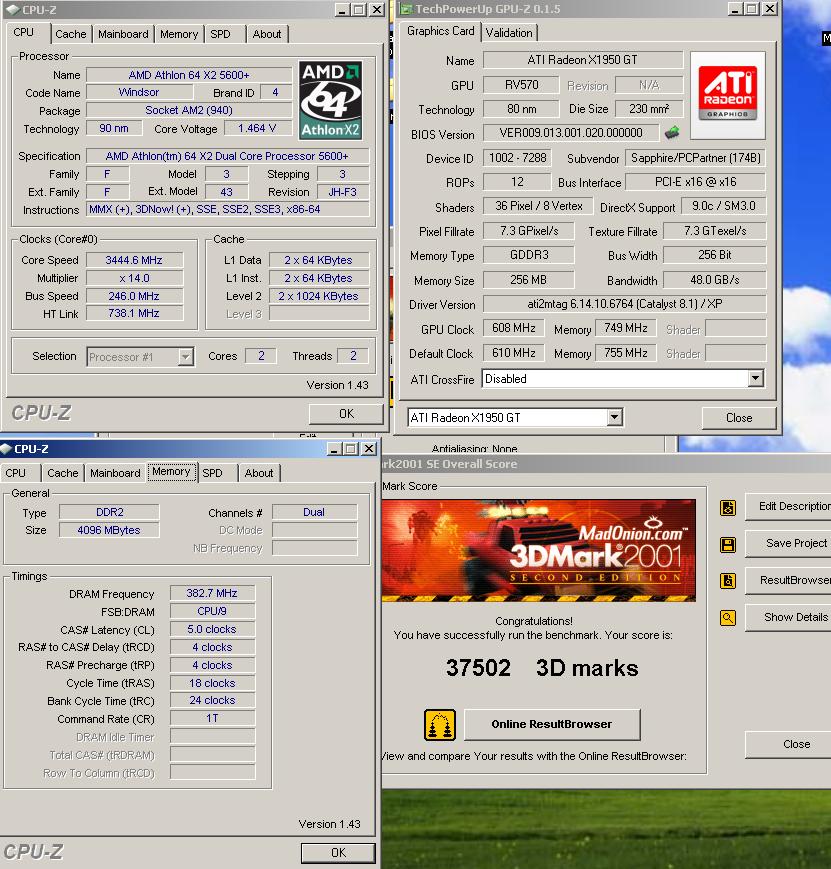Open Memory tab in top CPU-Z window
Viewport: 831px width, 869px height.
coord(179,34)
